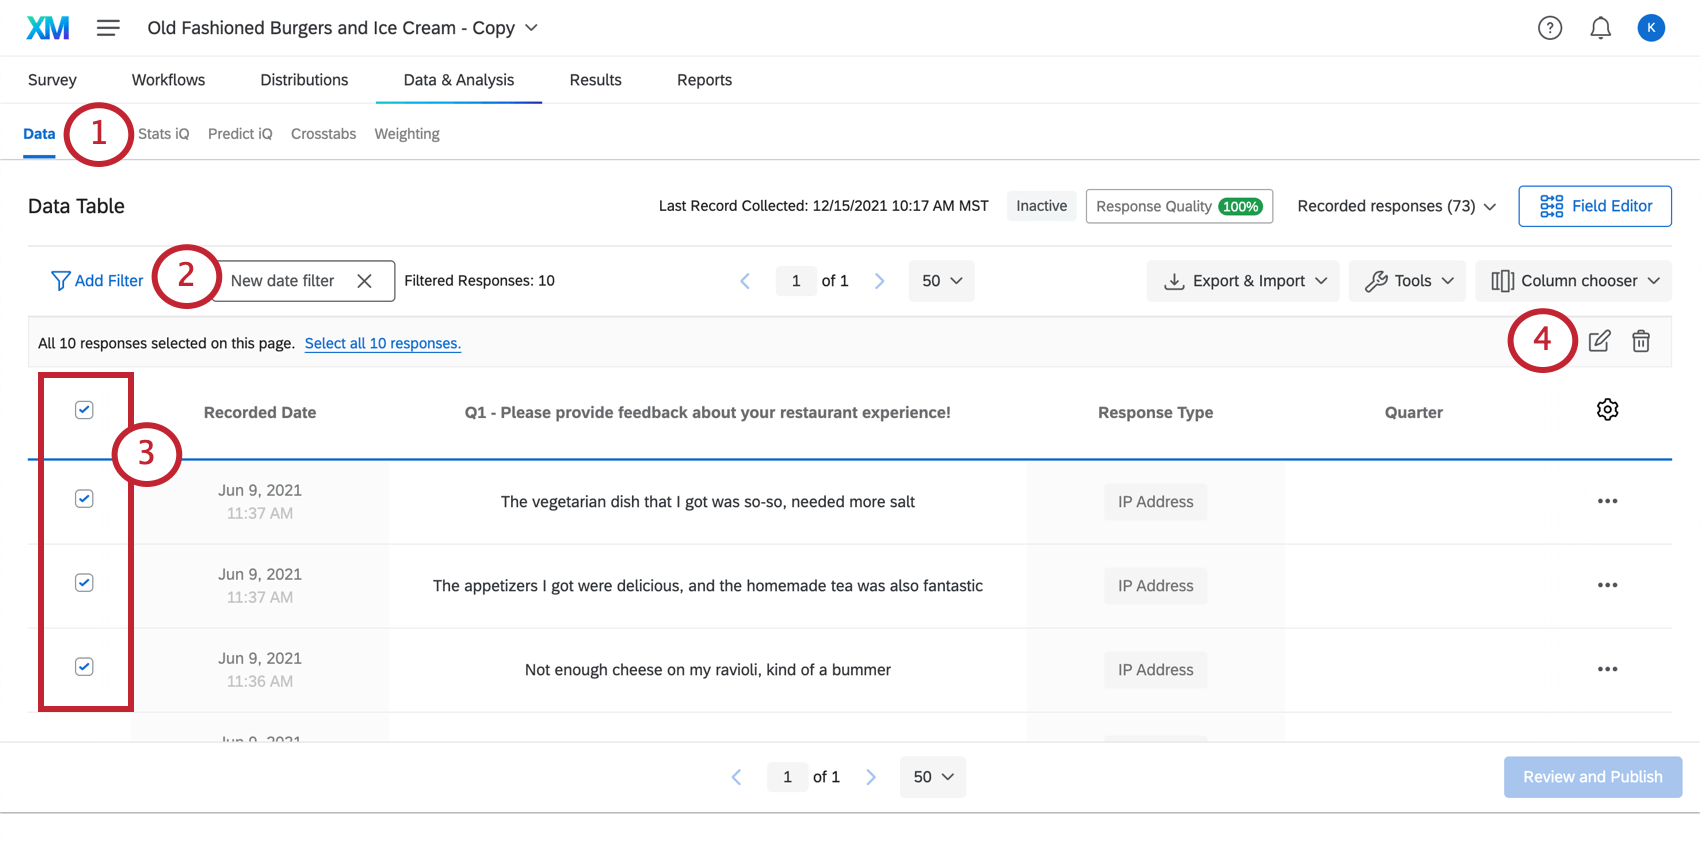Expand the Export & Import dropdown
1700x846 pixels.
click(x=1243, y=281)
